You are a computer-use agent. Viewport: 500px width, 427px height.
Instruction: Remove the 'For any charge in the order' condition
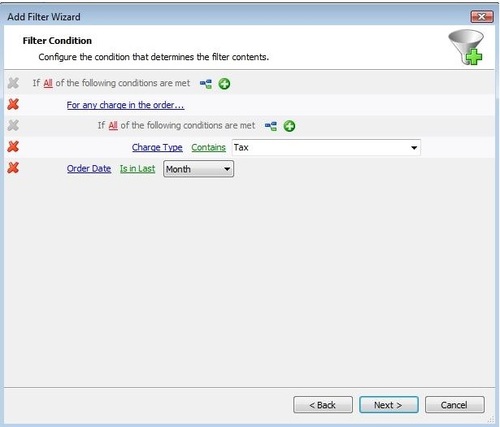(13, 104)
